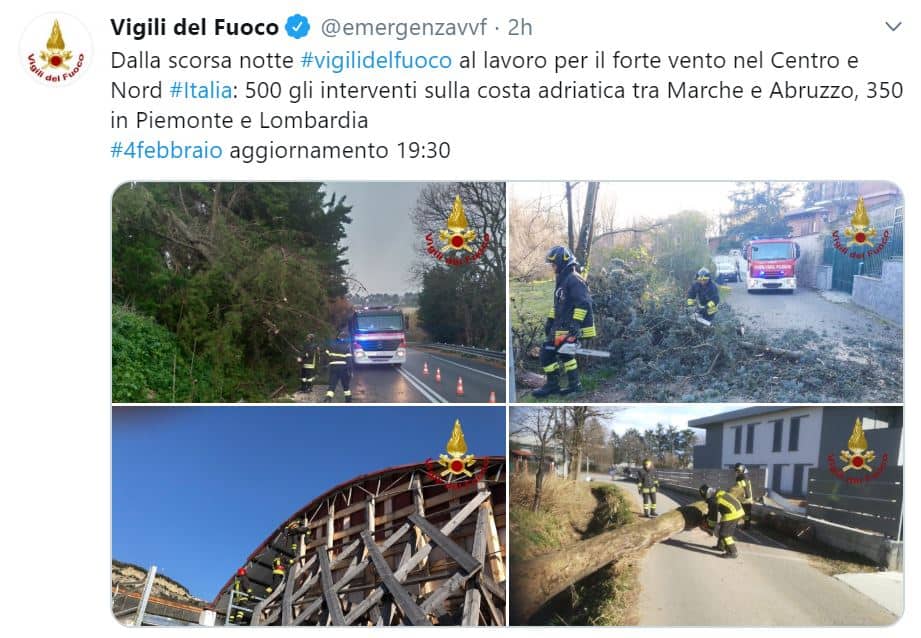
Task: Click the fire truck in the top-left photo
Action: point(379,336)
